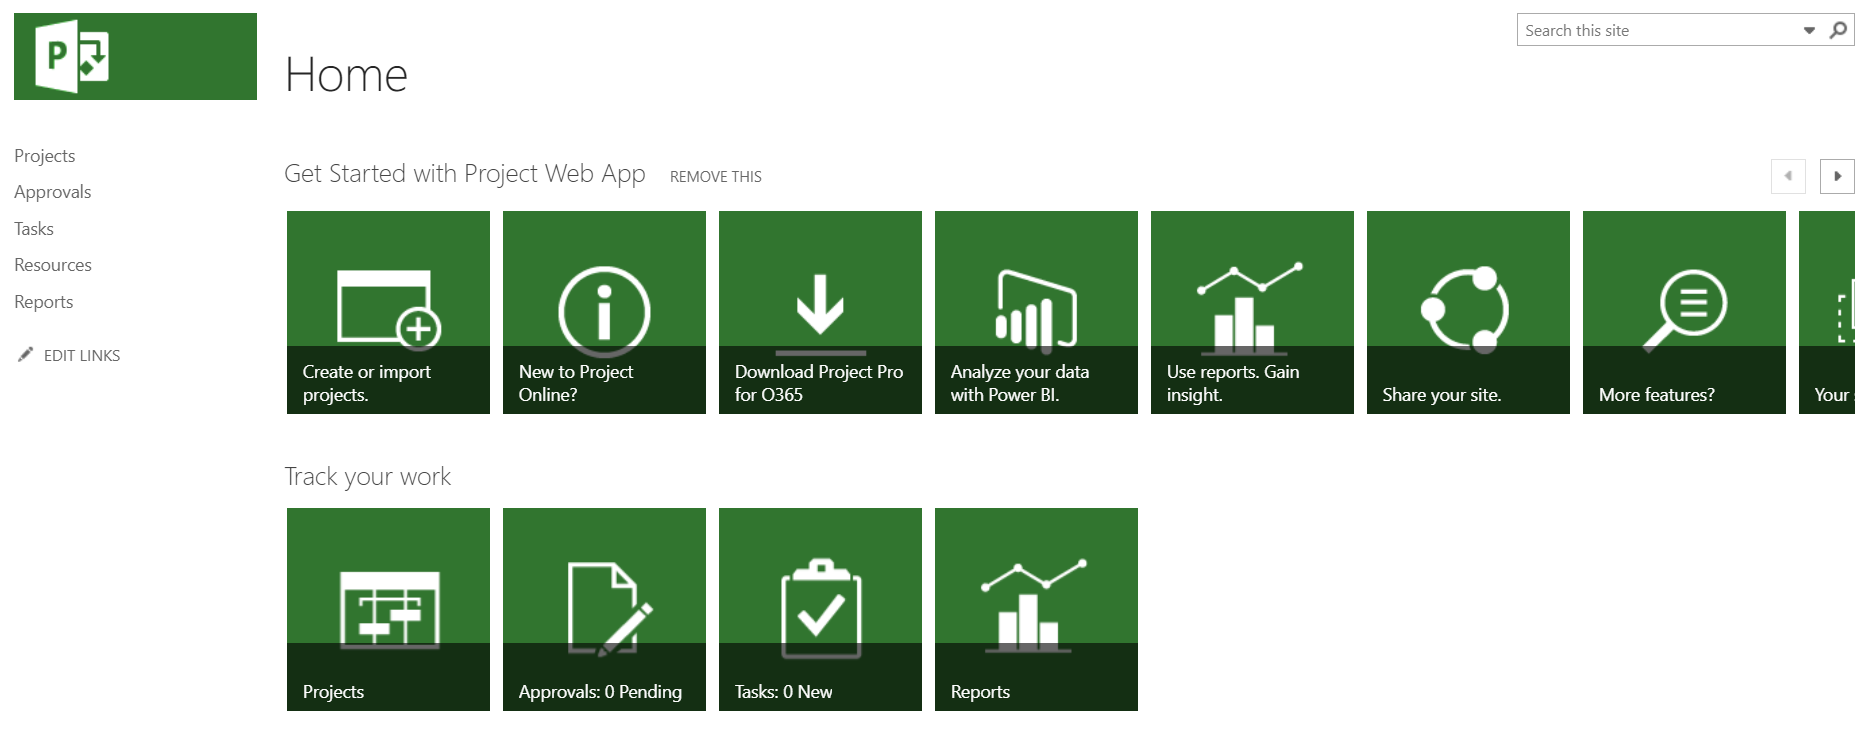Image resolution: width=1876 pixels, height=736 pixels.
Task: Click the previous carousel arrow
Action: [x=1788, y=176]
